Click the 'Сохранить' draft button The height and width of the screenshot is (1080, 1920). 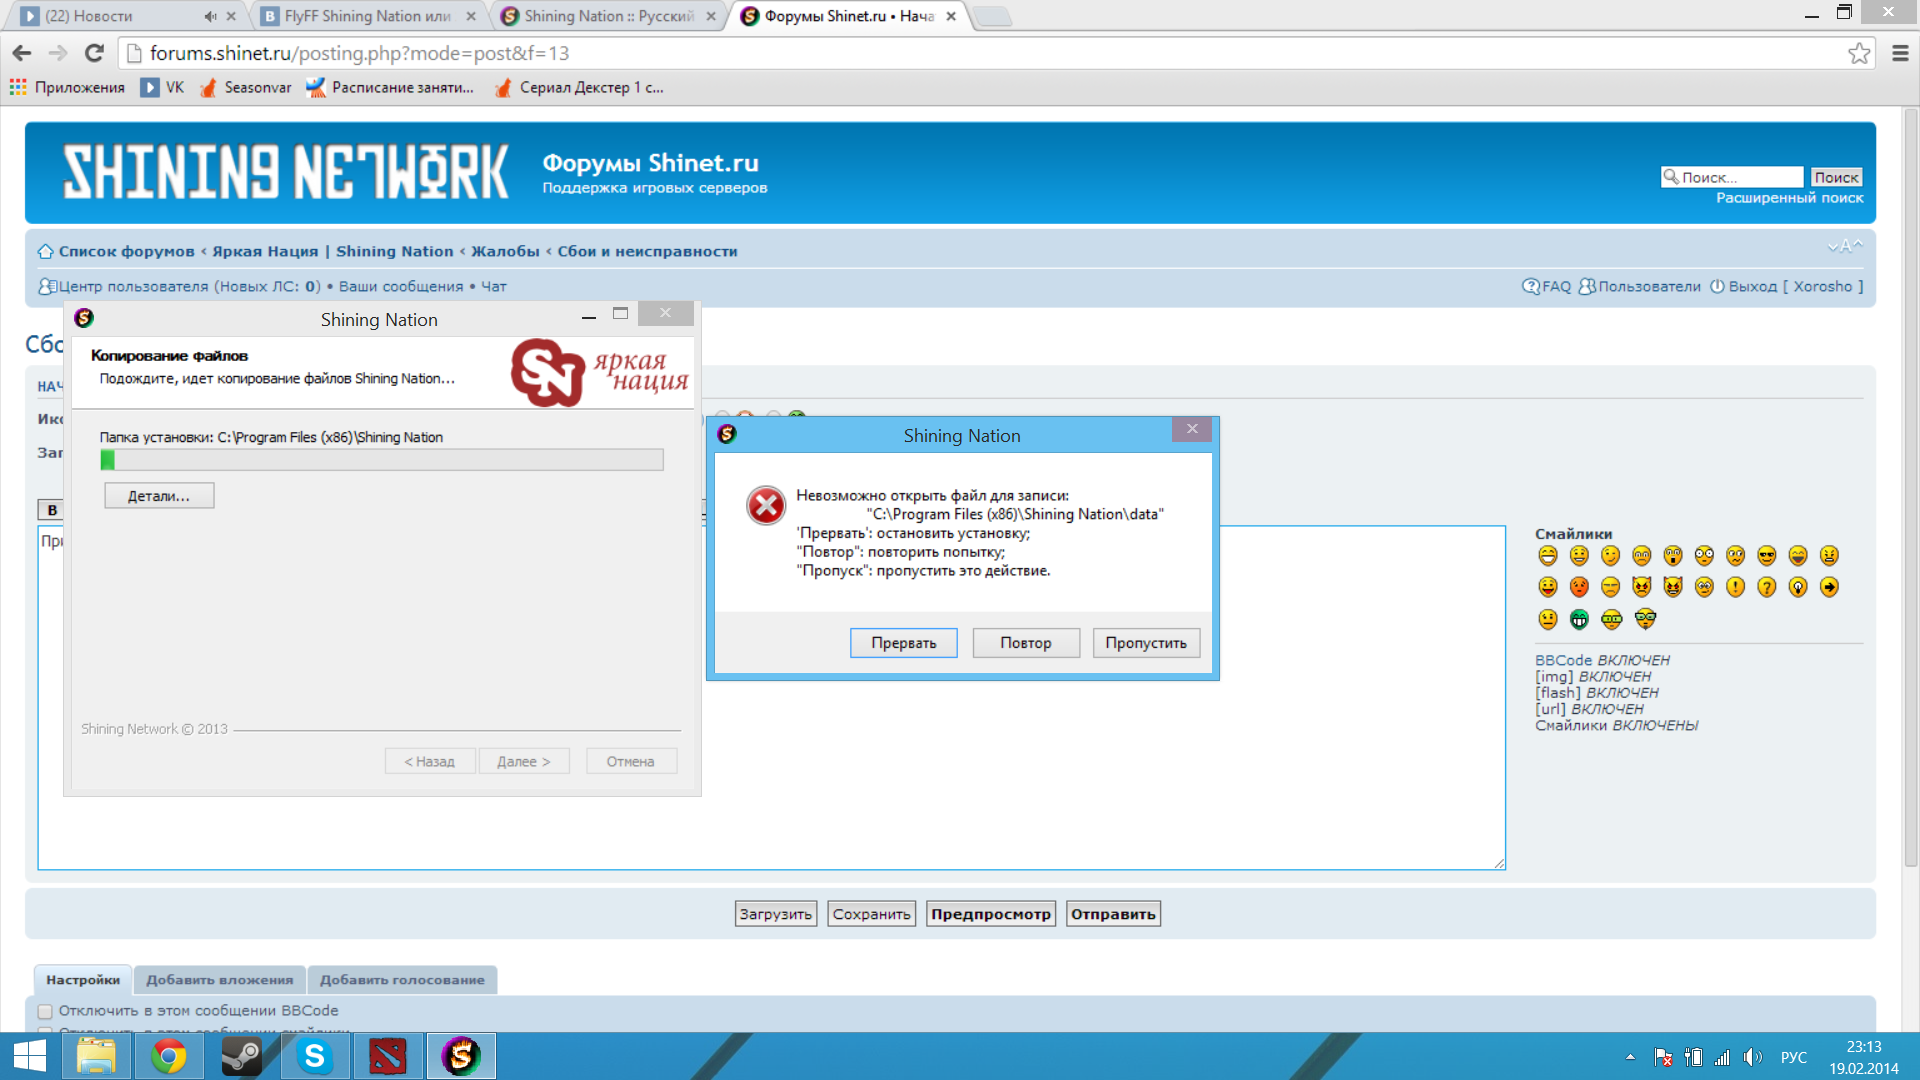871,914
